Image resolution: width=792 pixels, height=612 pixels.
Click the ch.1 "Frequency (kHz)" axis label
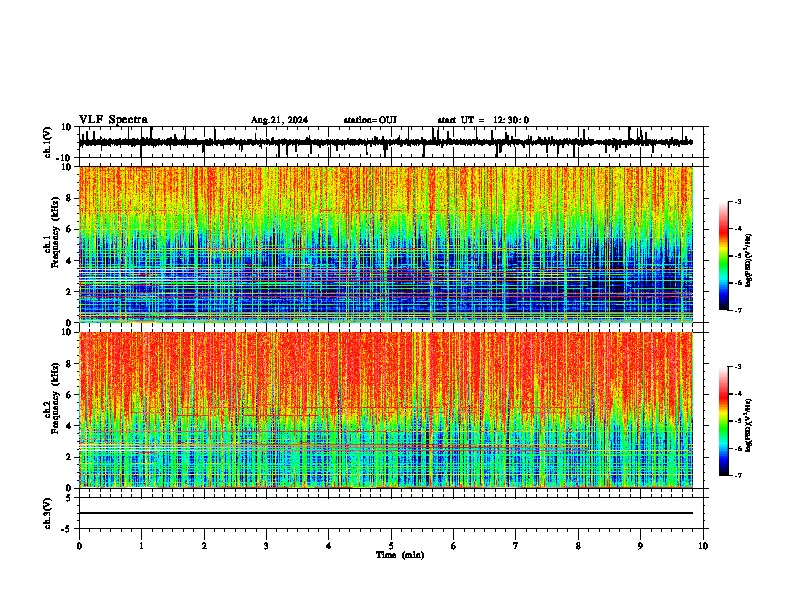pyautogui.click(x=55, y=233)
